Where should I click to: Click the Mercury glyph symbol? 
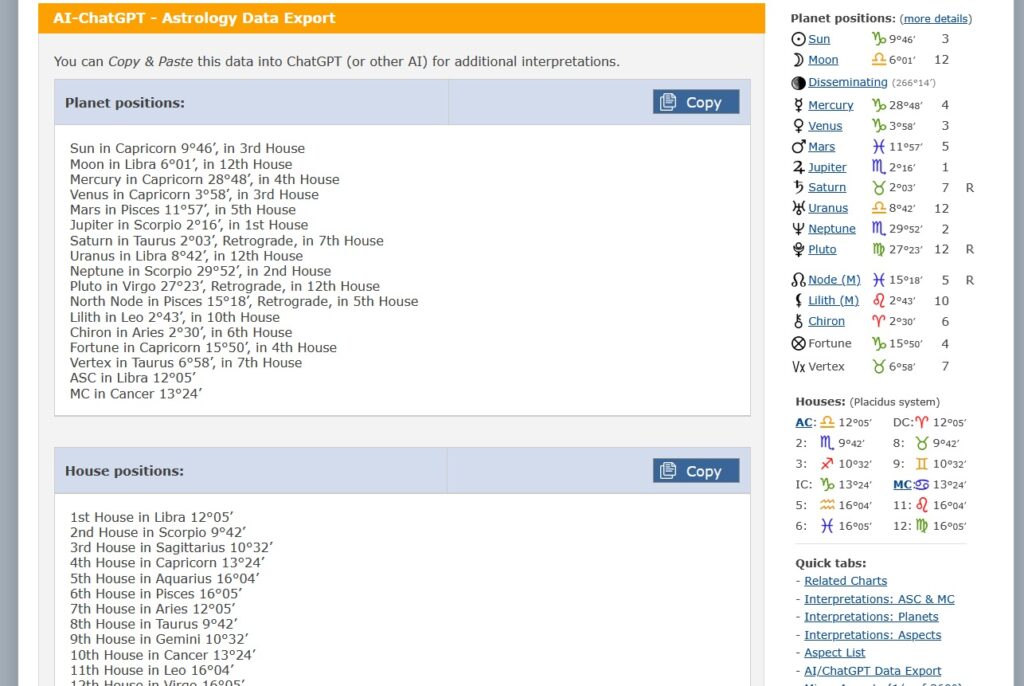click(798, 105)
